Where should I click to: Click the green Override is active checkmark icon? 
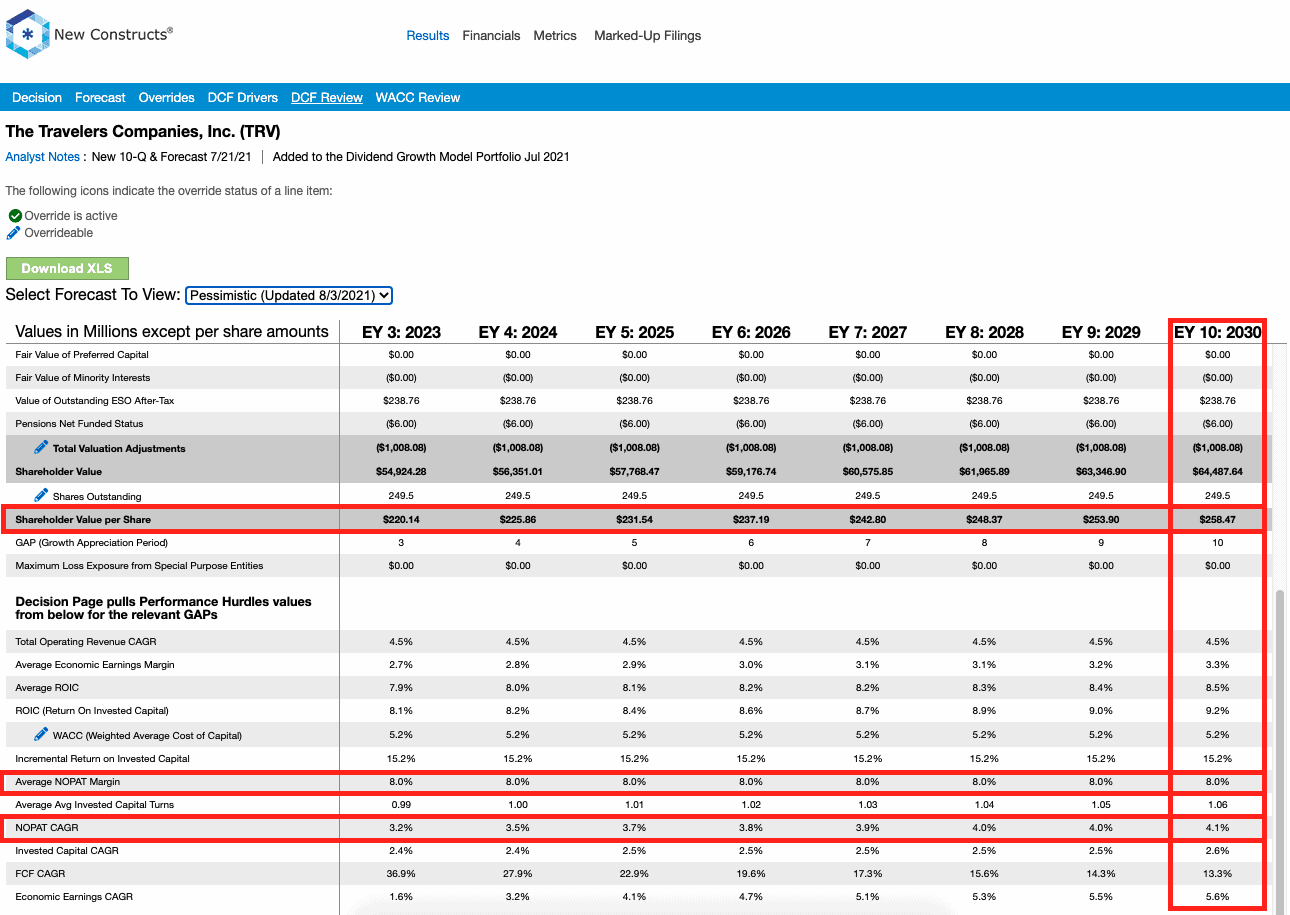coord(15,216)
